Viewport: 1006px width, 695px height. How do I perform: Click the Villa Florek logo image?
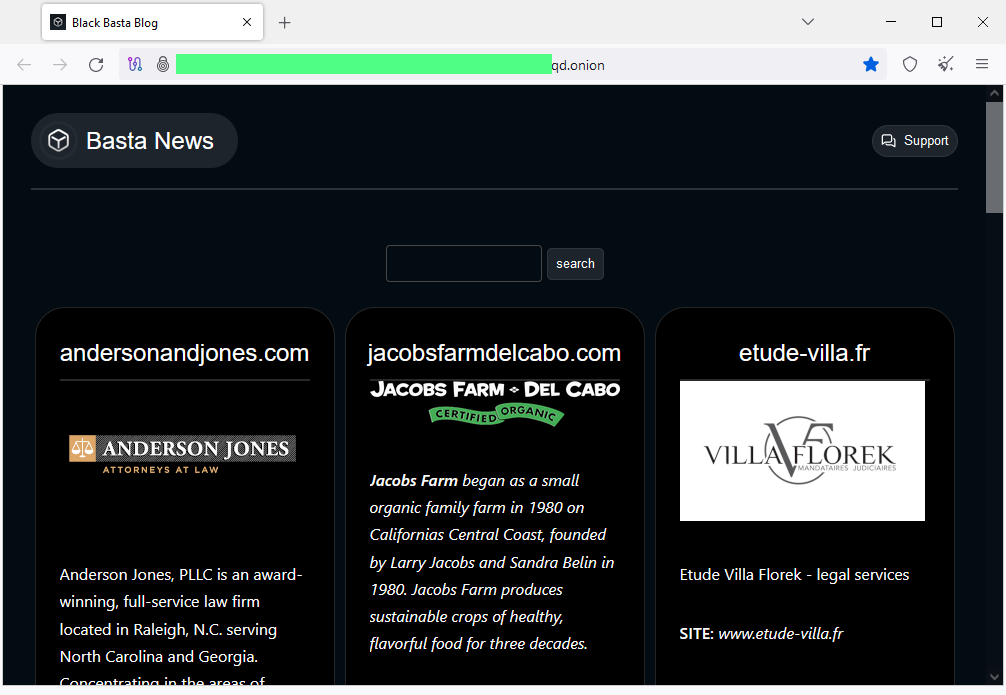click(x=802, y=451)
